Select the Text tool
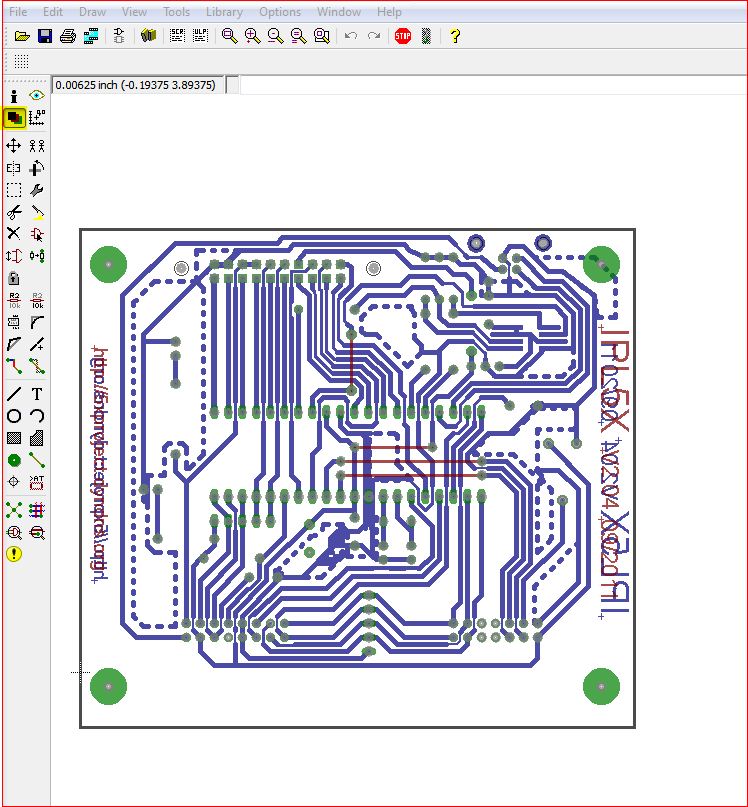Image resolution: width=748 pixels, height=807 pixels. point(37,394)
